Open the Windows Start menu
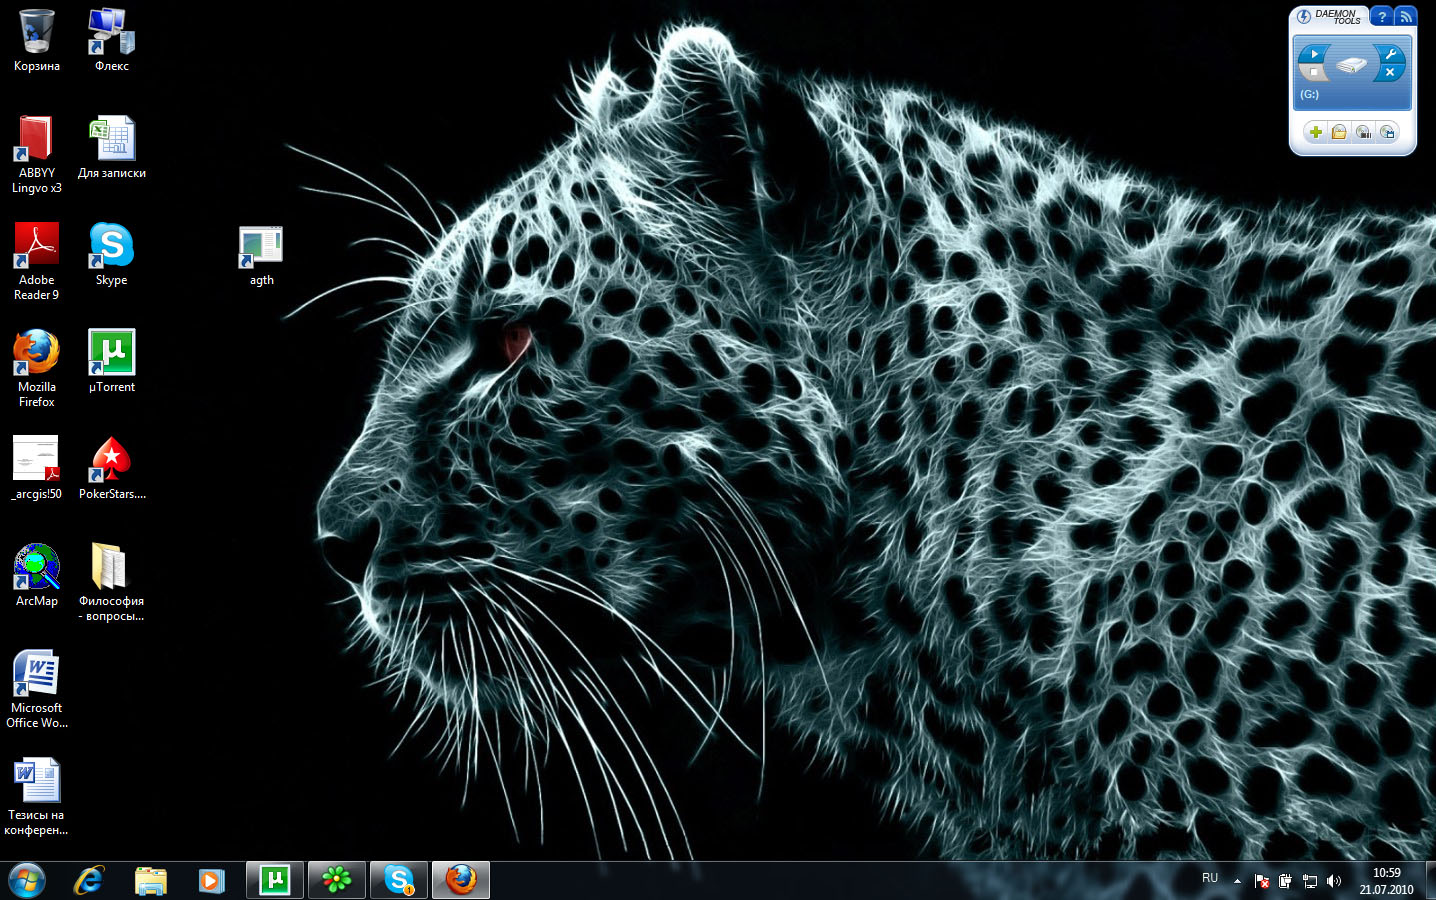The image size is (1436, 900). pos(27,881)
